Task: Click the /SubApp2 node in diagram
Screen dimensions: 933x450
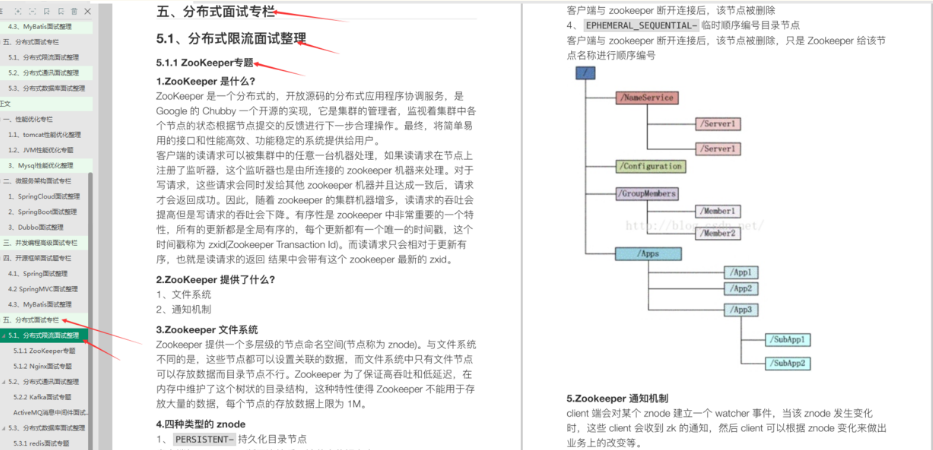Action: tap(788, 363)
